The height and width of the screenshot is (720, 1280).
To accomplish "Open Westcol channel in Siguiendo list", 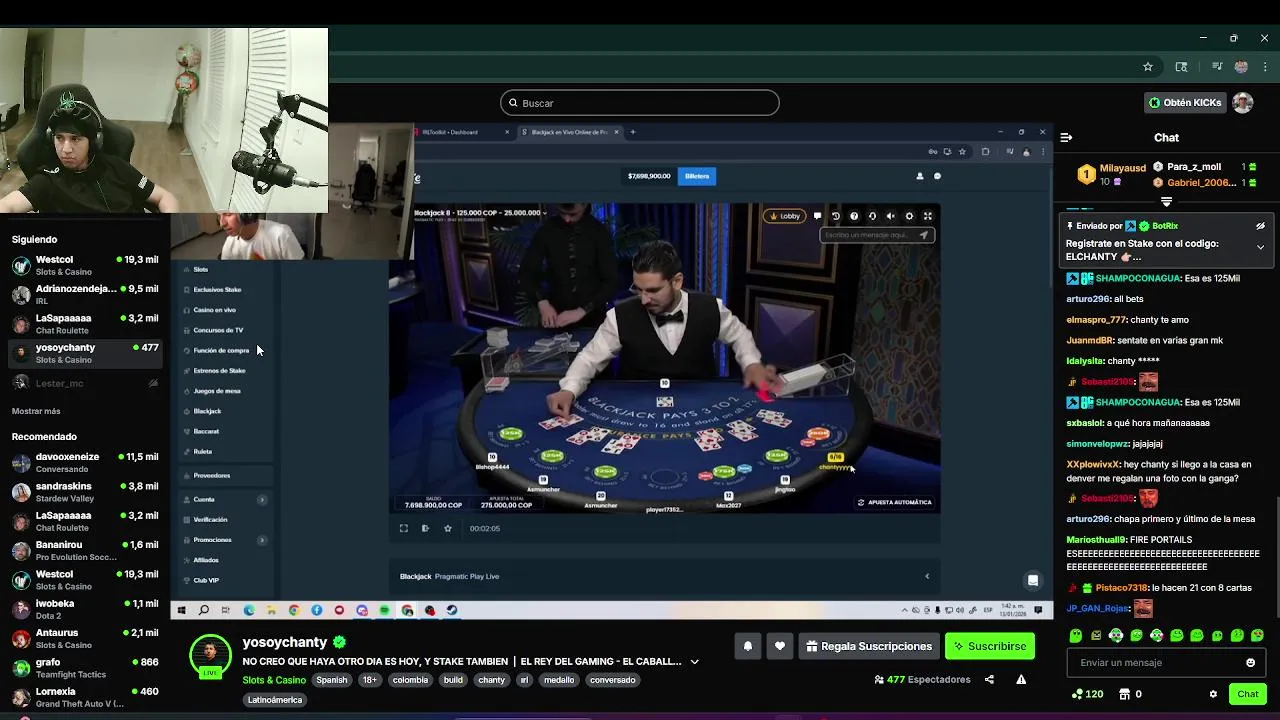I will [84, 265].
